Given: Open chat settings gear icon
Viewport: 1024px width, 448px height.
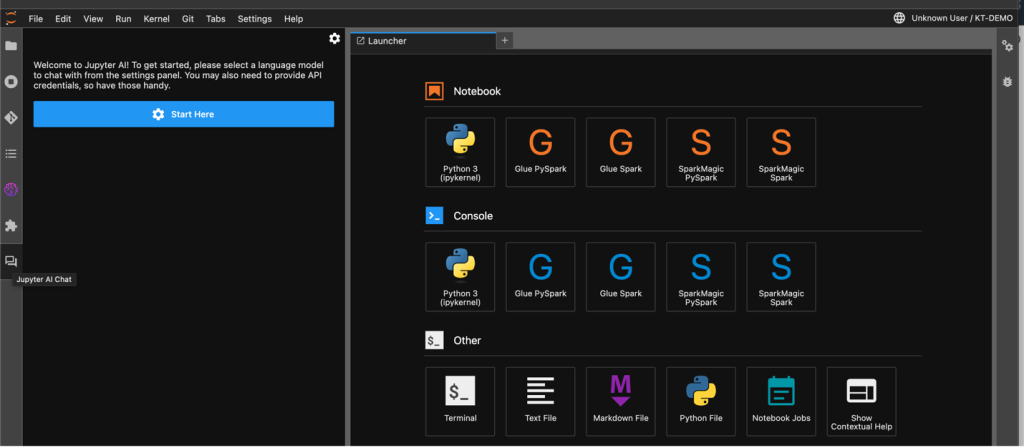Looking at the screenshot, I should 334,39.
